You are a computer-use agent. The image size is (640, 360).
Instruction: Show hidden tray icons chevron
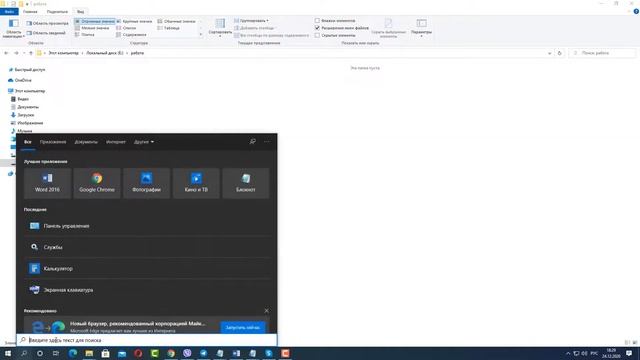pos(568,353)
